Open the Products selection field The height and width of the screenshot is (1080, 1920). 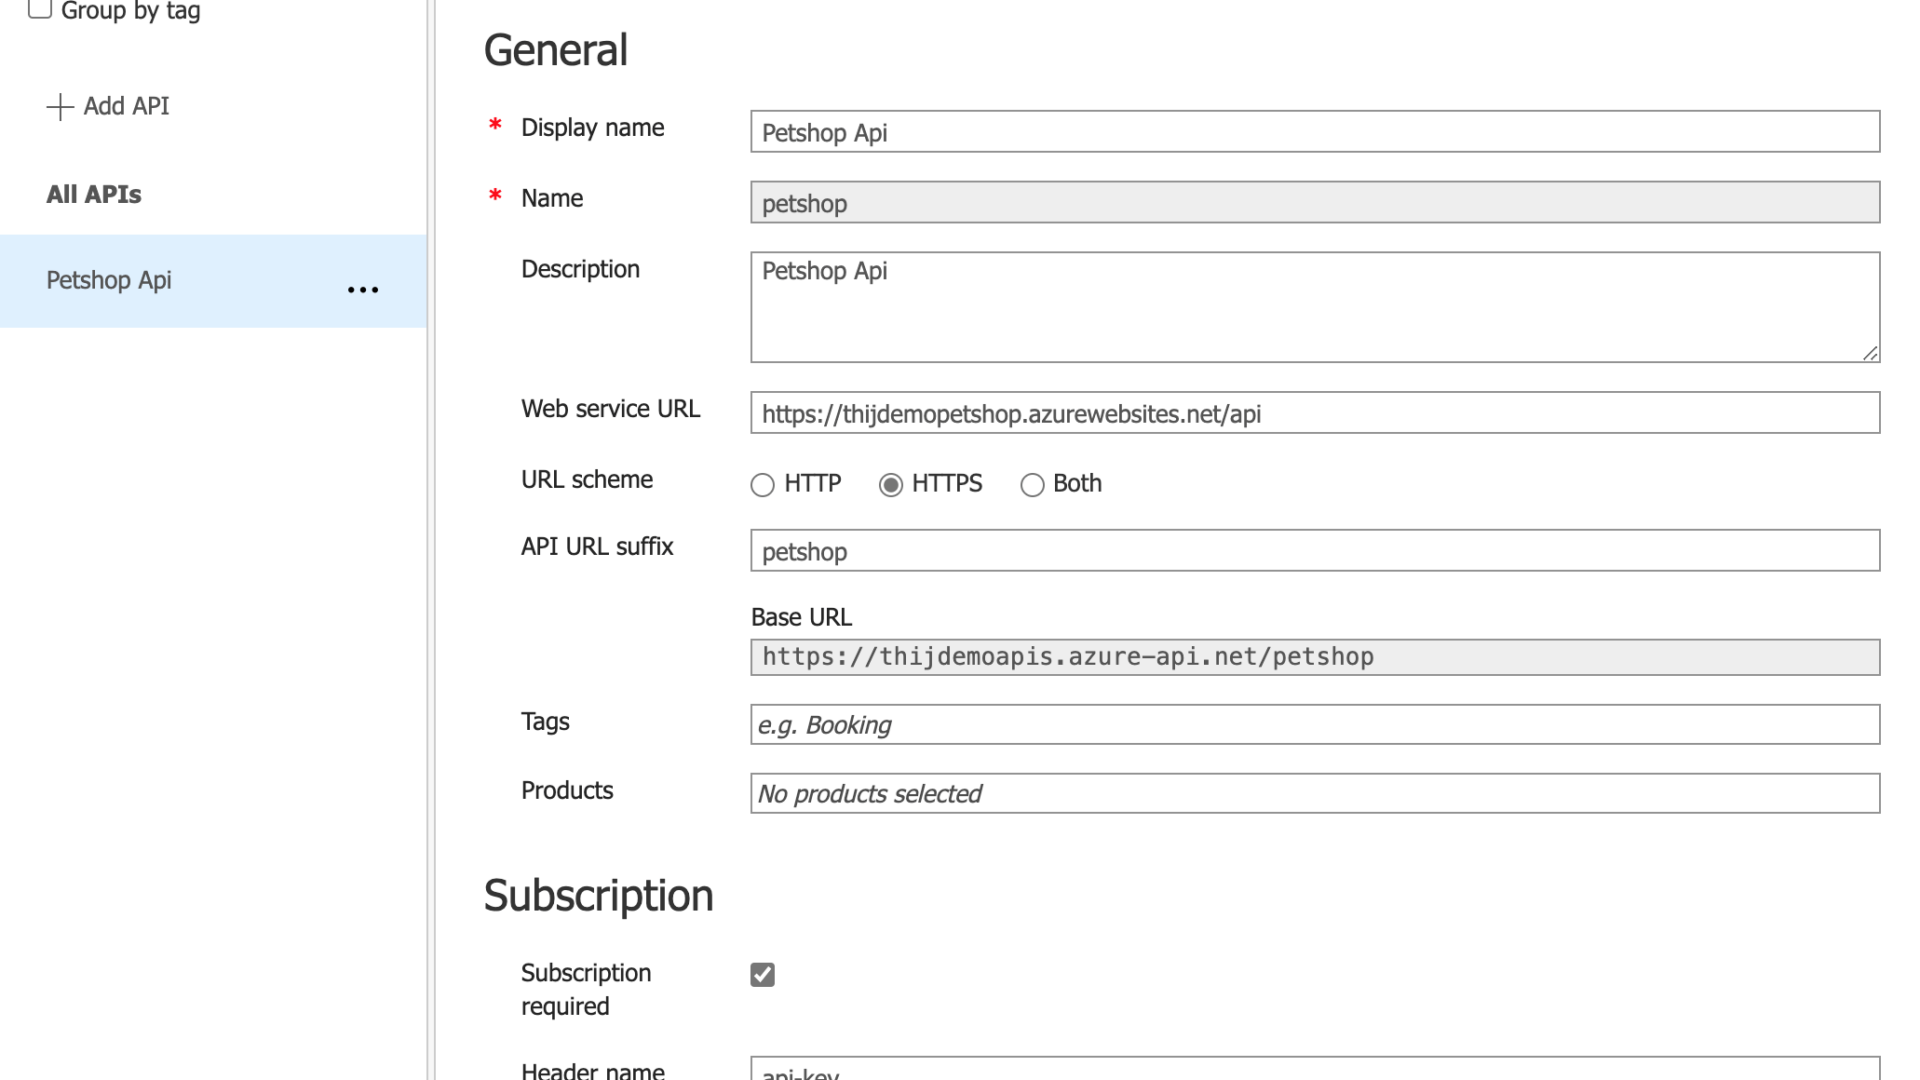tap(1315, 793)
